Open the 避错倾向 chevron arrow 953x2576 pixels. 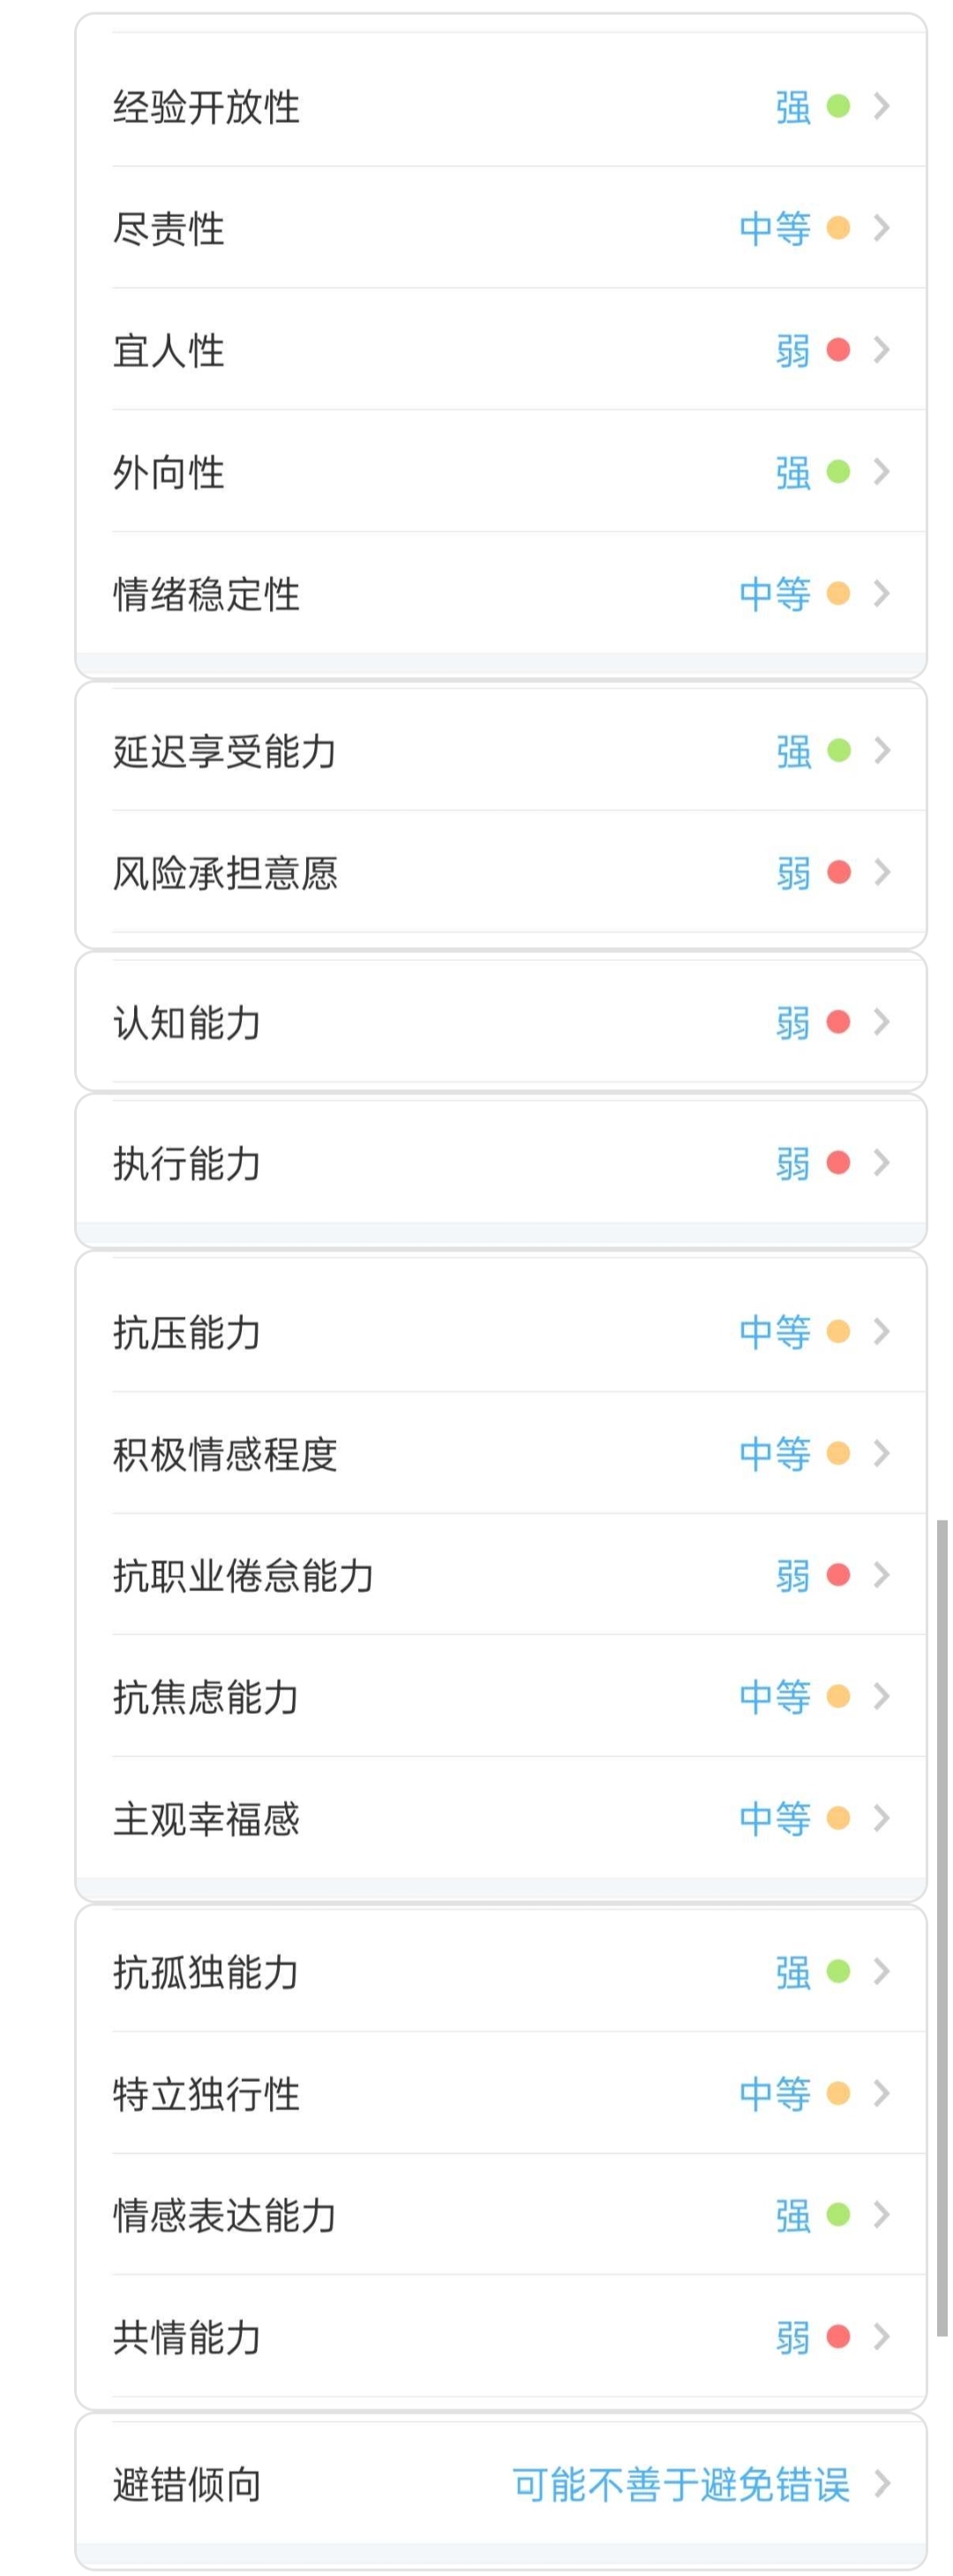(881, 2483)
